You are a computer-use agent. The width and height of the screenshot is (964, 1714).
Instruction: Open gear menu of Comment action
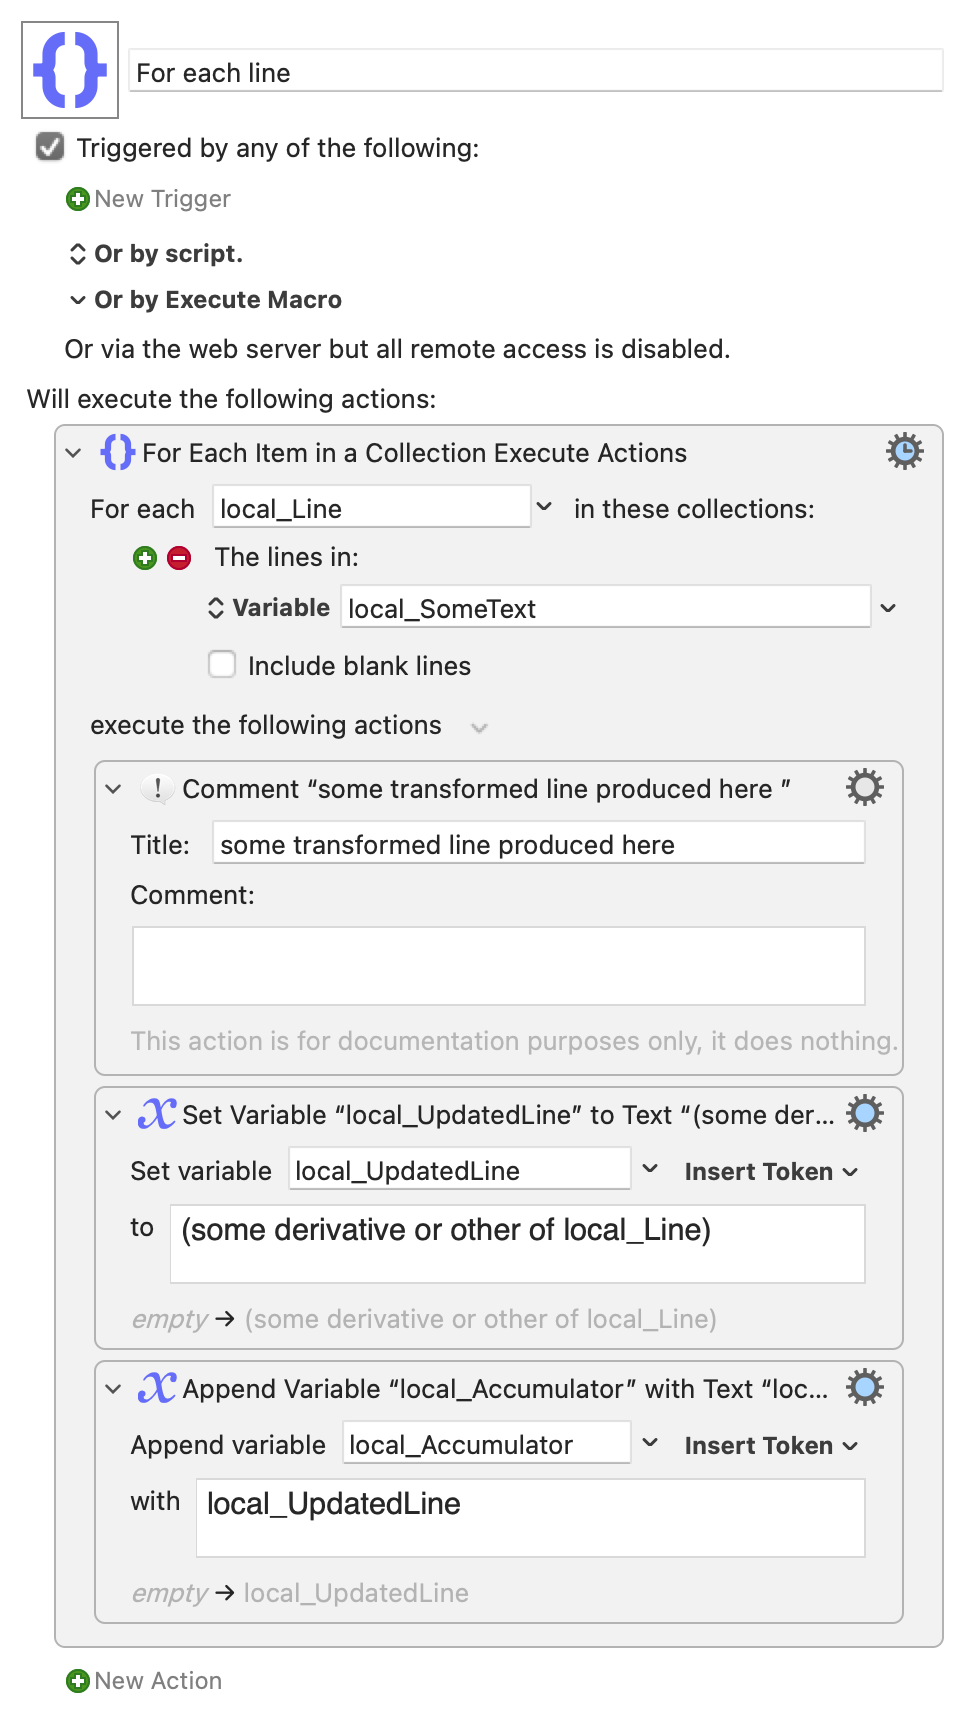click(x=865, y=788)
